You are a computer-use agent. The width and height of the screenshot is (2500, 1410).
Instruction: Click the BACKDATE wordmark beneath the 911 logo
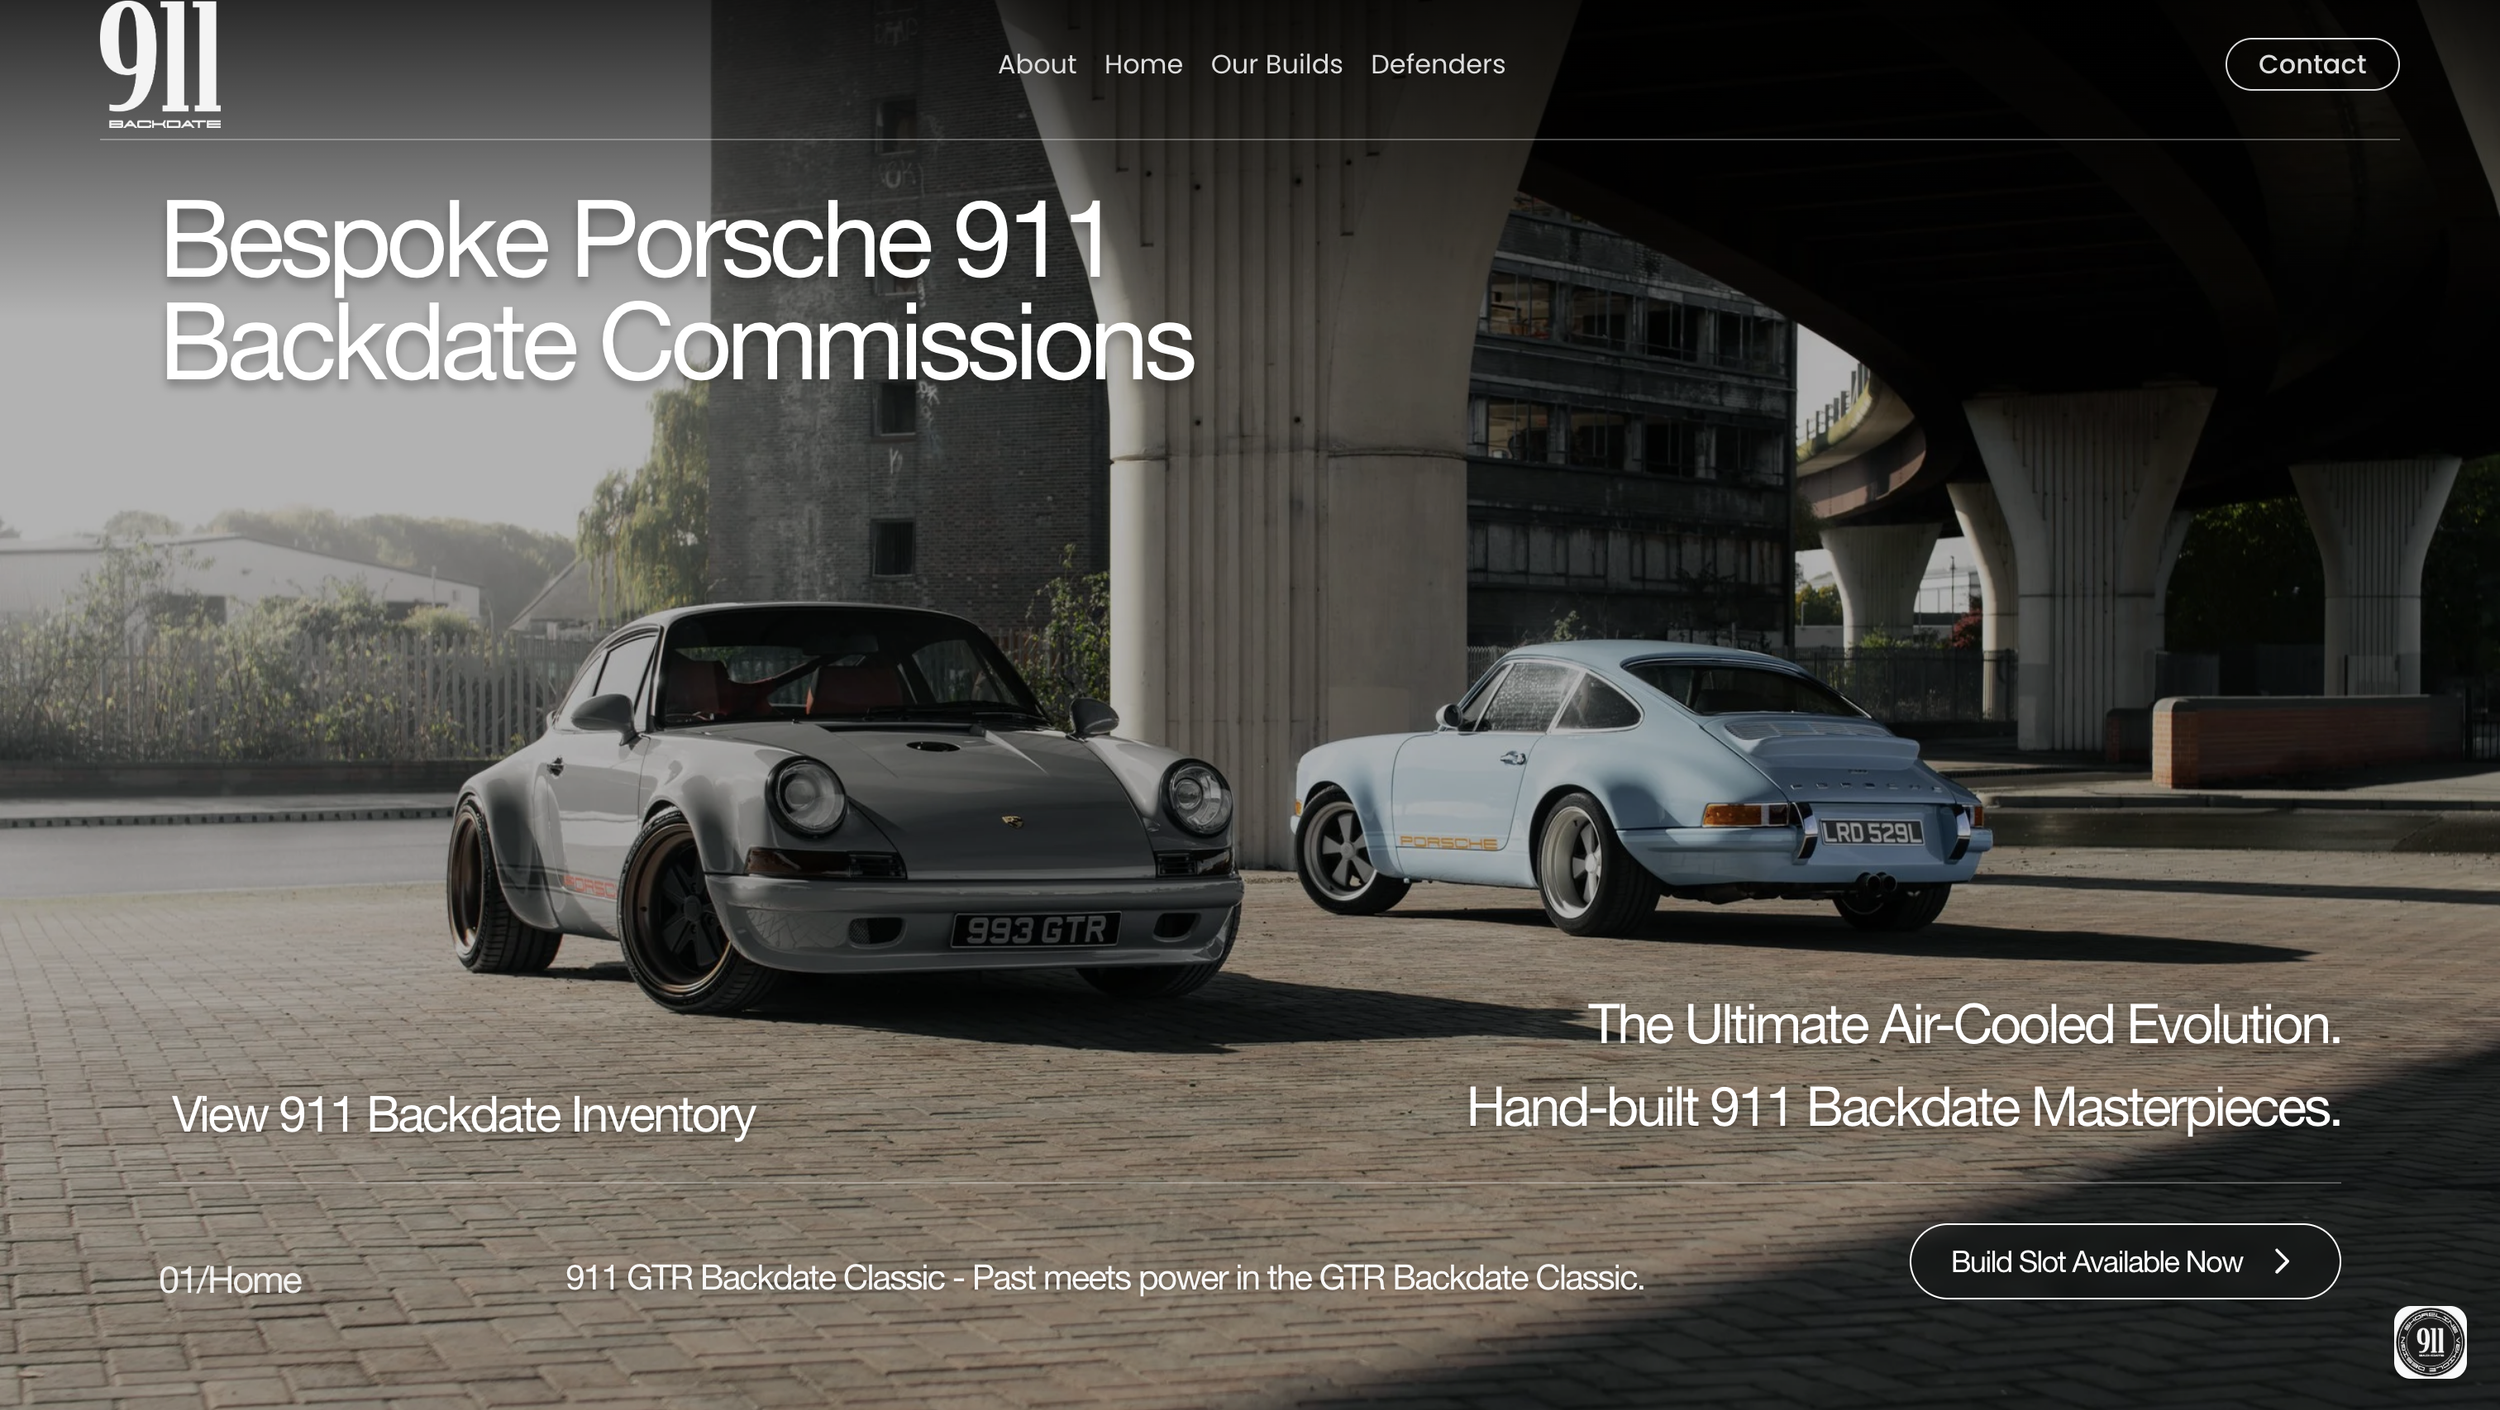pyautogui.click(x=164, y=122)
